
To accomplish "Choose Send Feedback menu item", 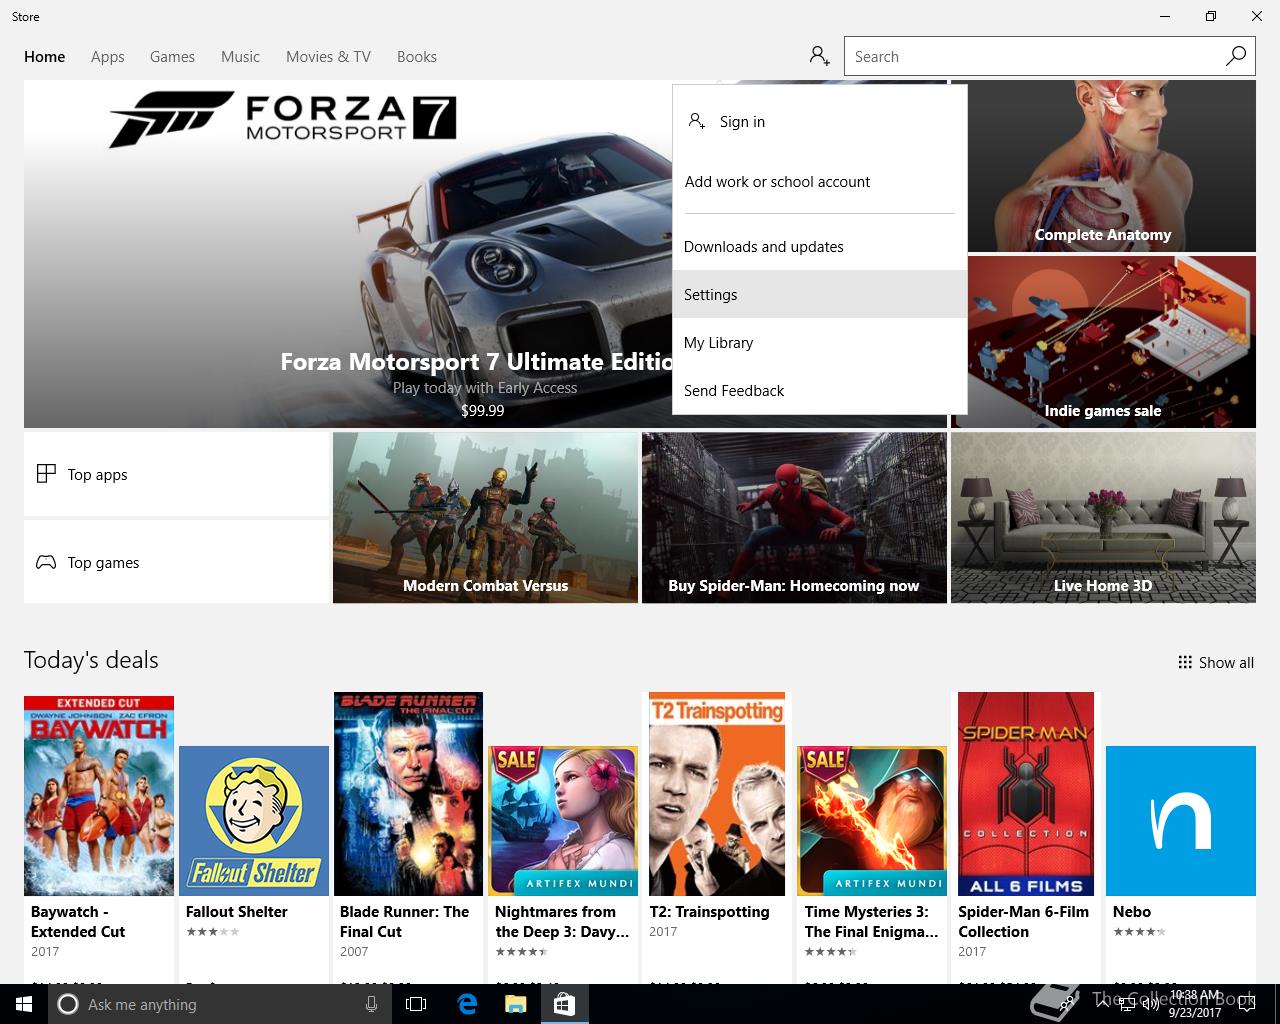I will coord(820,390).
